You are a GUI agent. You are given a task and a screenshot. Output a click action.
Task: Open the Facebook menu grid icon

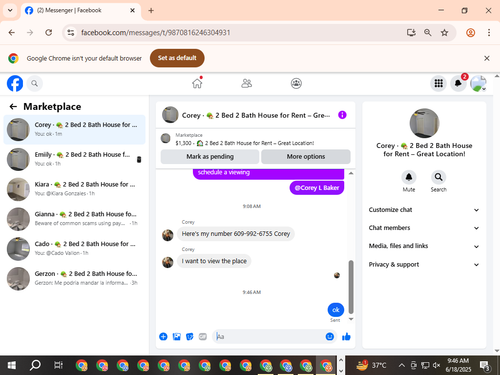click(439, 83)
